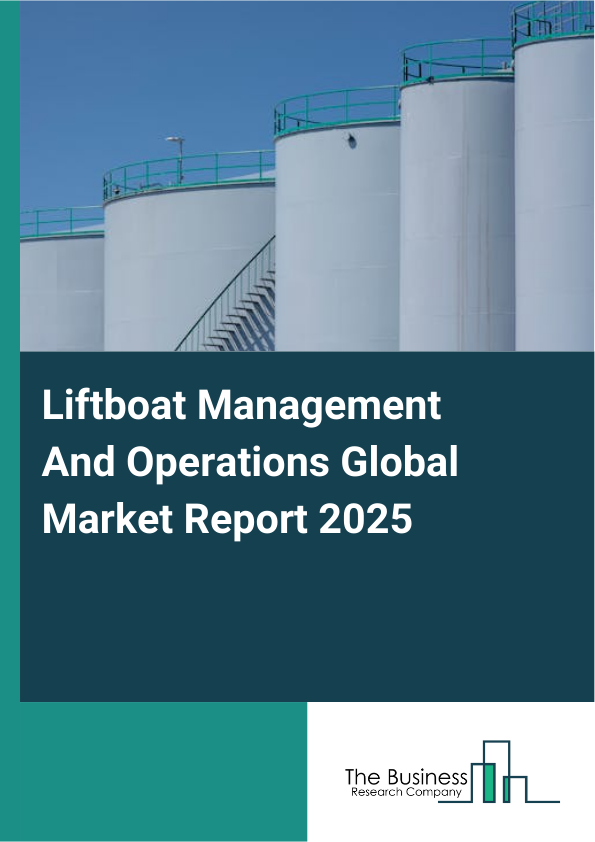Click the report title "Liftboat Management And Operations Global Market Report 2025"
This screenshot has width=595, height=842.
[x=250, y=462]
